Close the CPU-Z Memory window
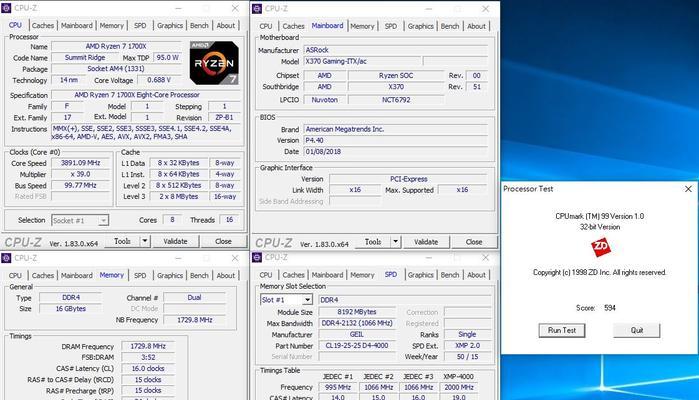Image resolution: width=699 pixels, height=400 pixels. [x=235, y=258]
